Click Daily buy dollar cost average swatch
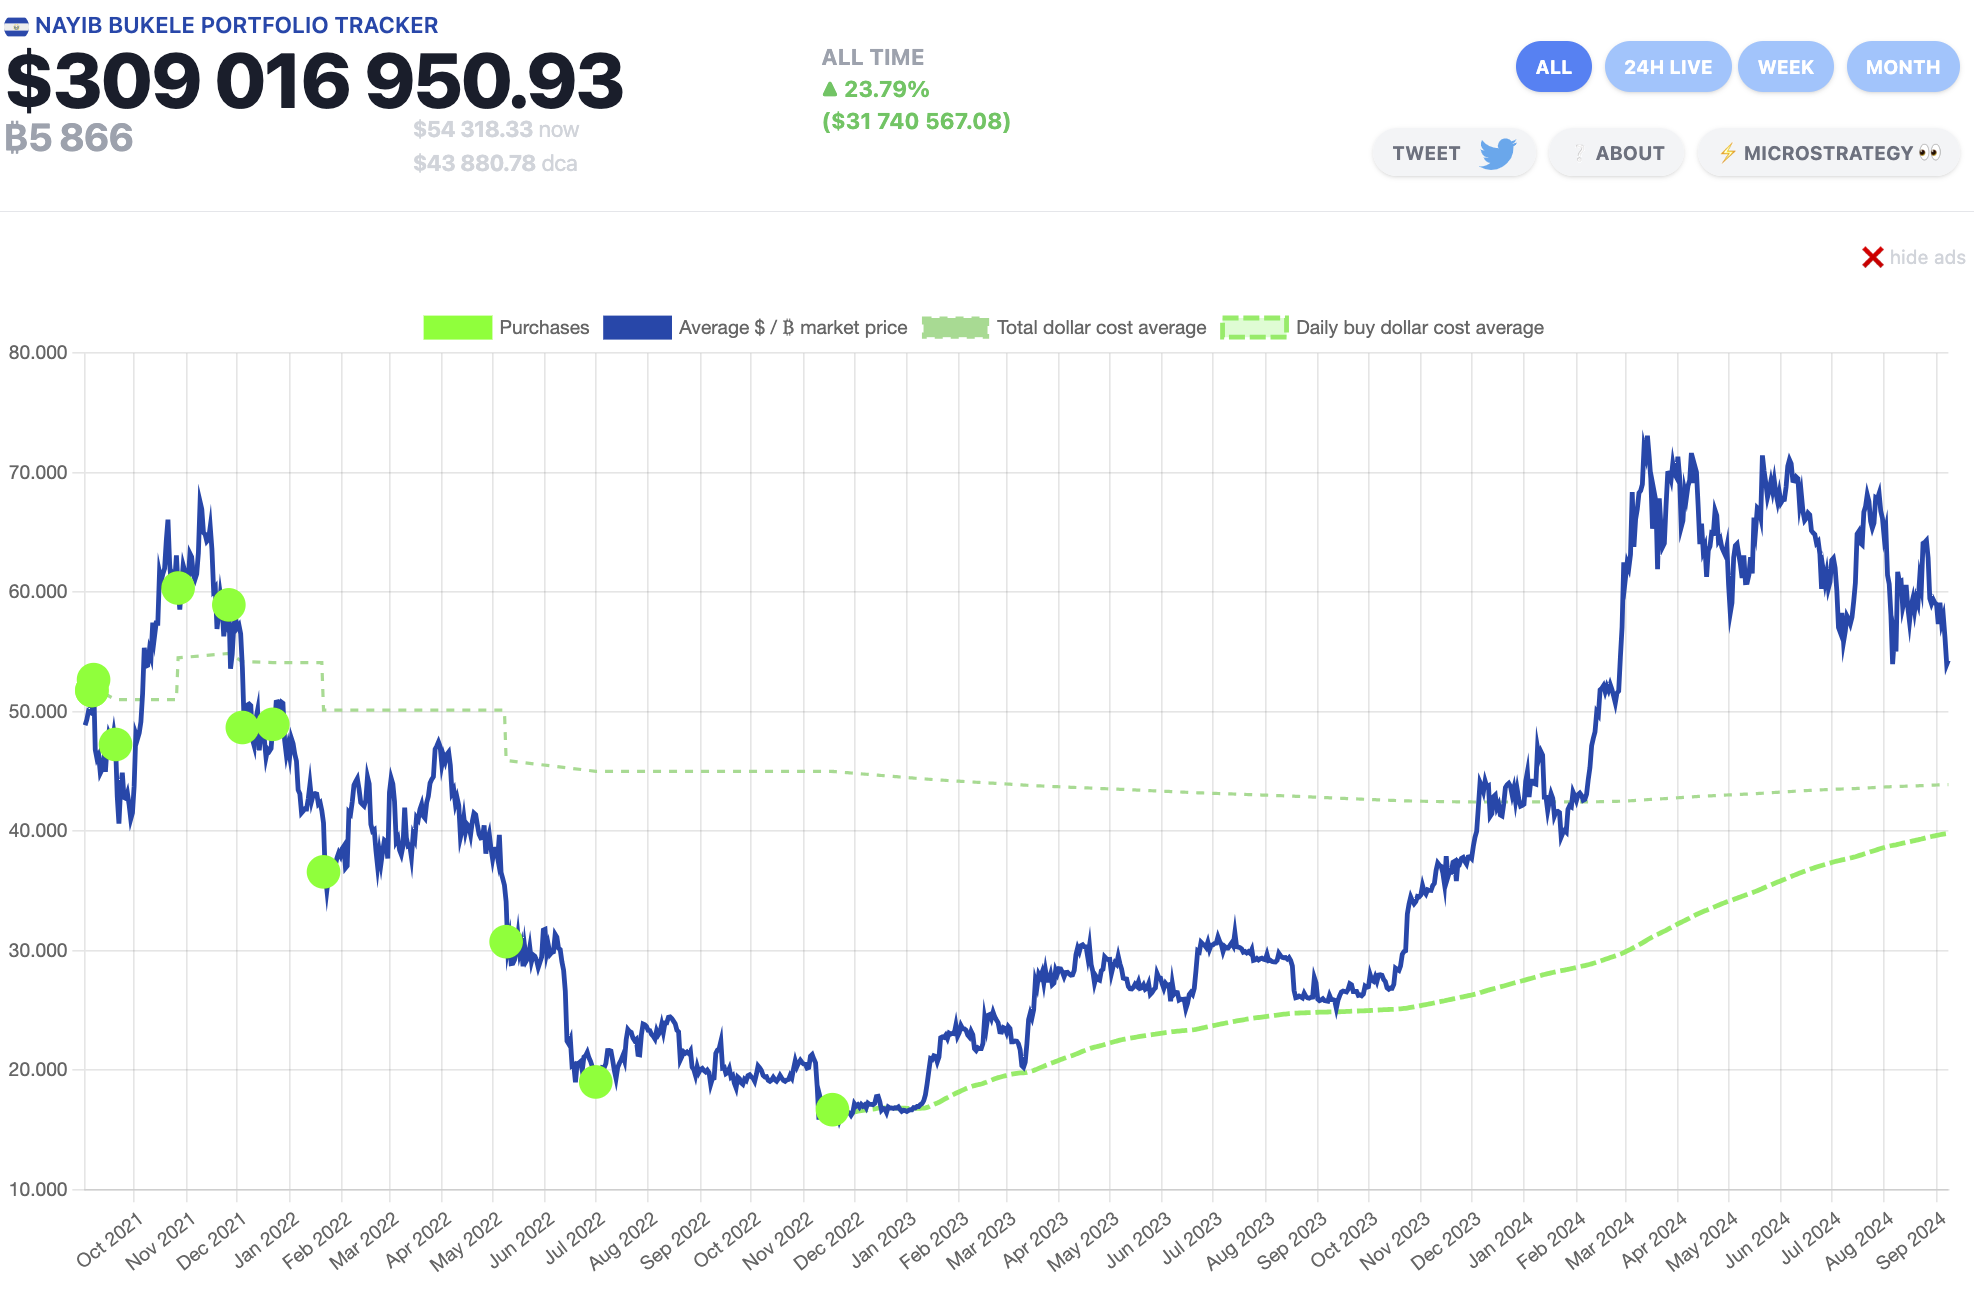Image resolution: width=1974 pixels, height=1308 pixels. [x=1254, y=328]
